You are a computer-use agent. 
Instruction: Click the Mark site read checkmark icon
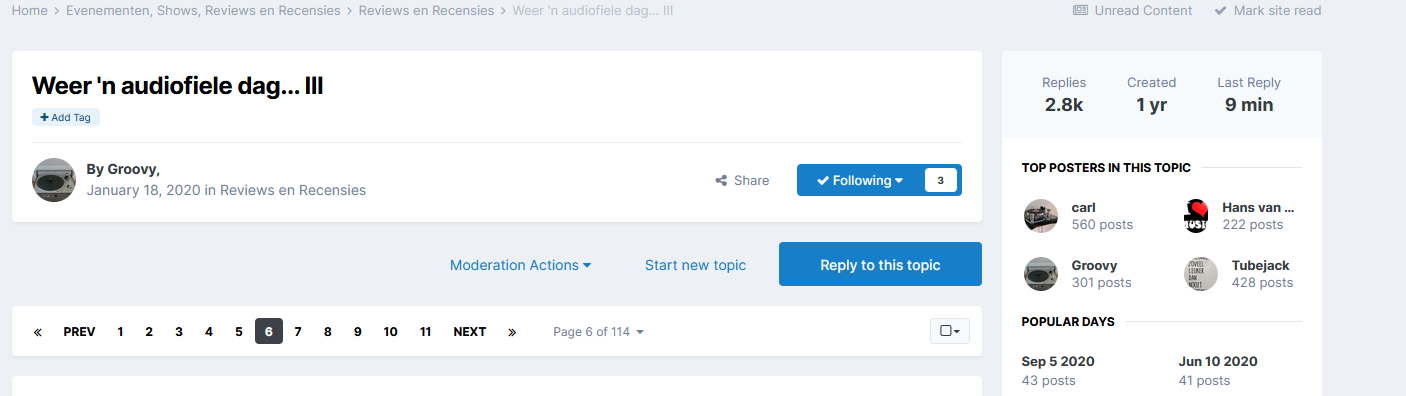(x=1221, y=10)
